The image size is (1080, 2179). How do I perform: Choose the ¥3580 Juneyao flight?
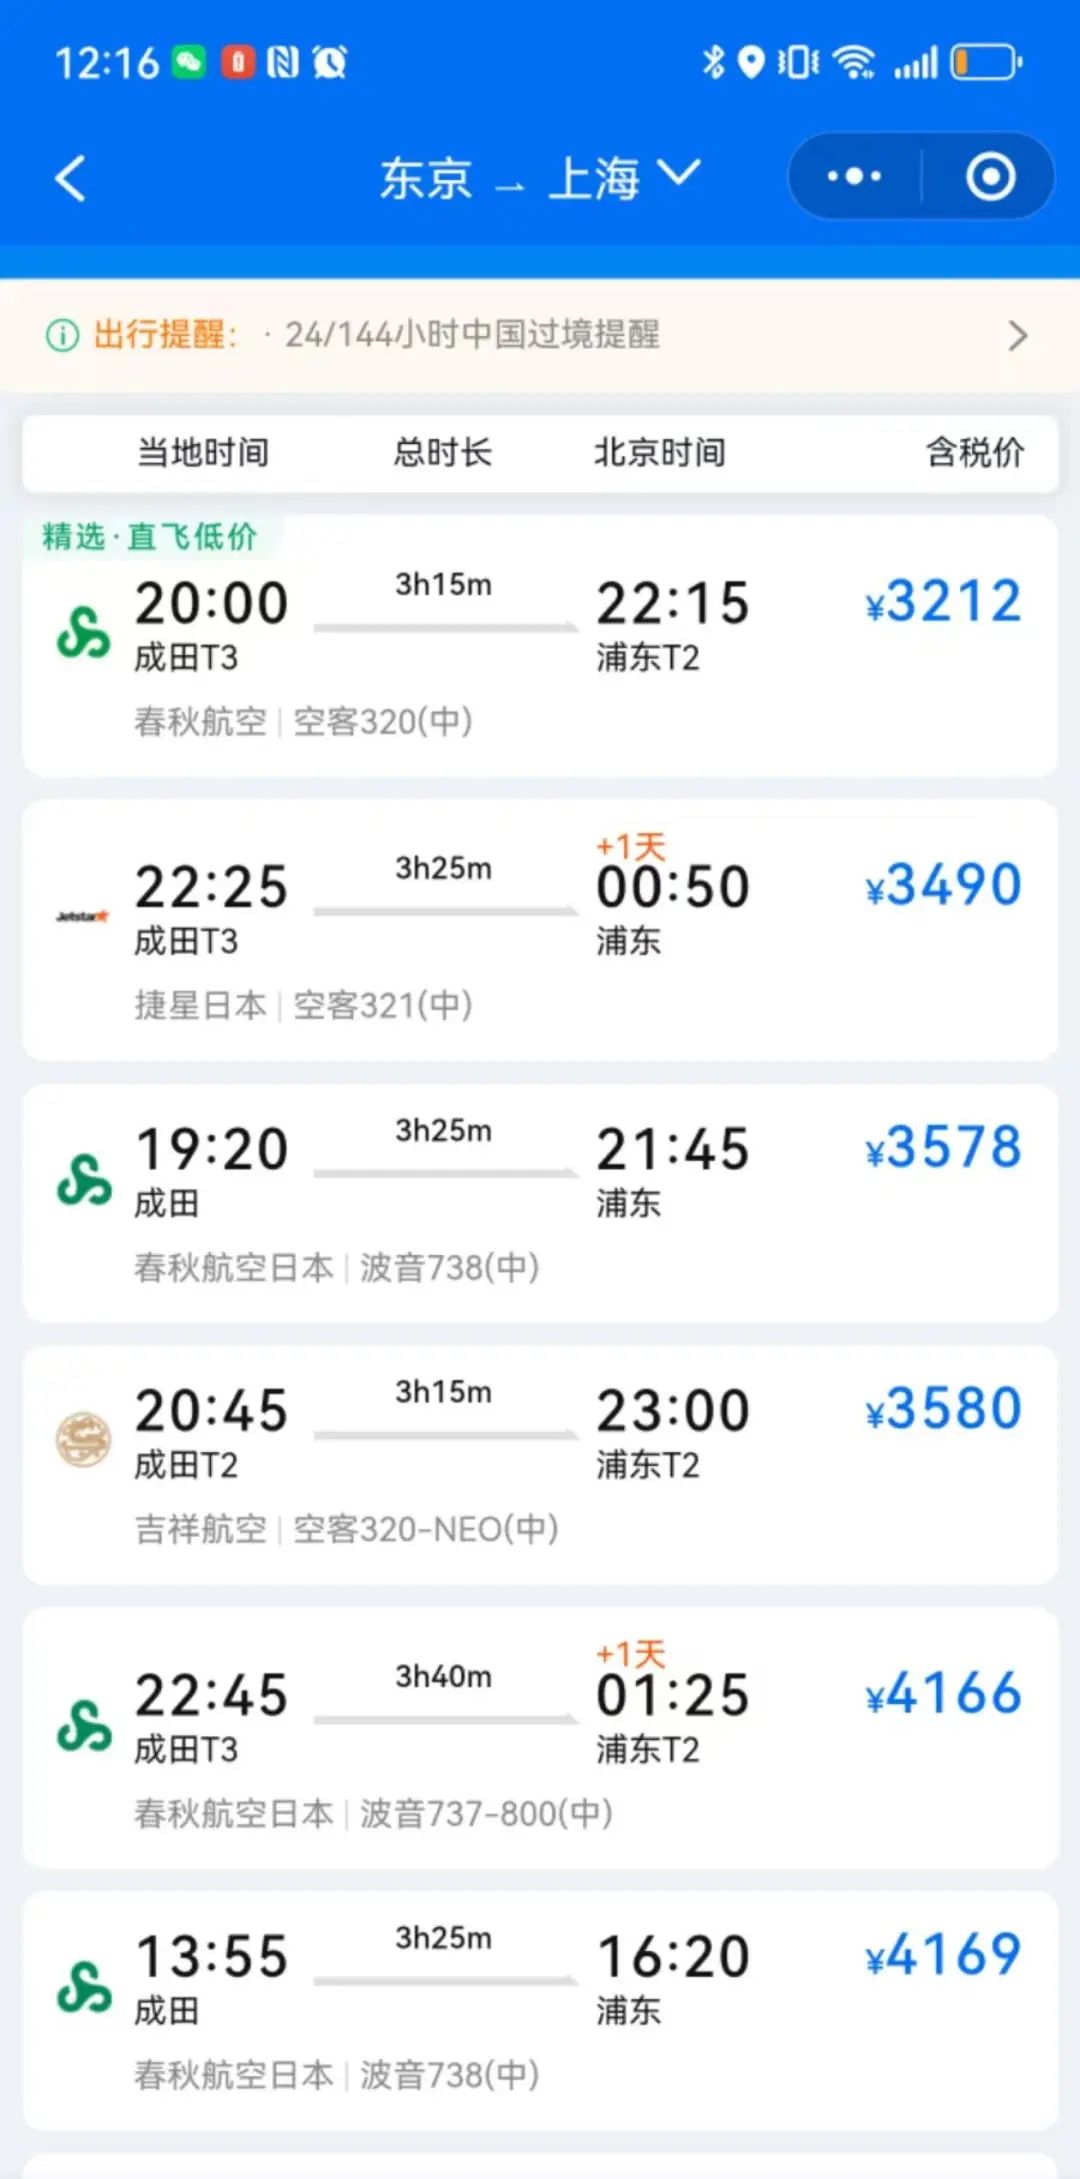click(540, 1465)
